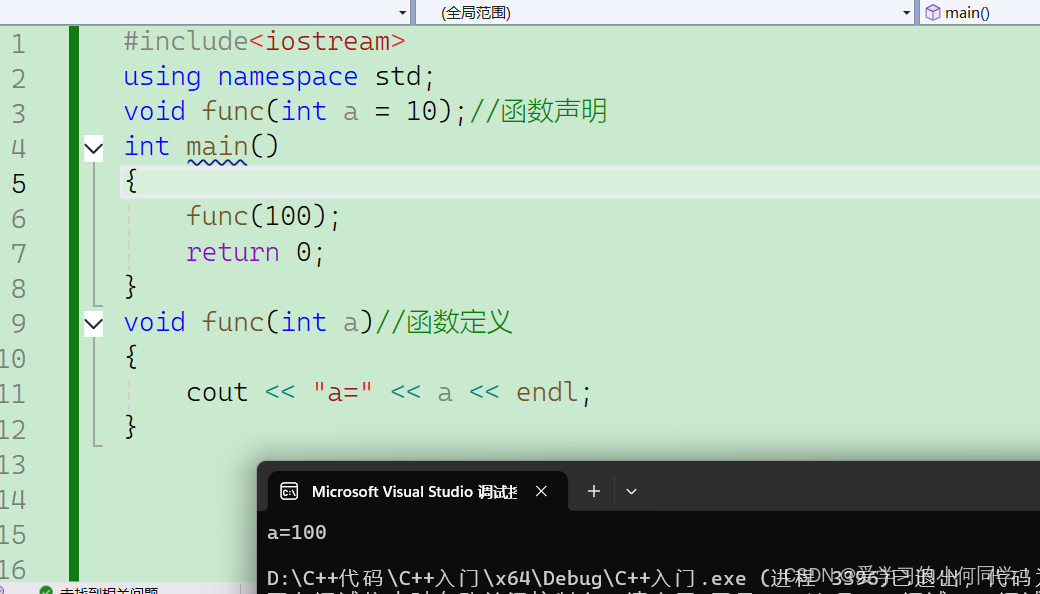Viewport: 1040px width, 594px height.
Task: Click the 'a=100' output in the console
Action: click(296, 532)
